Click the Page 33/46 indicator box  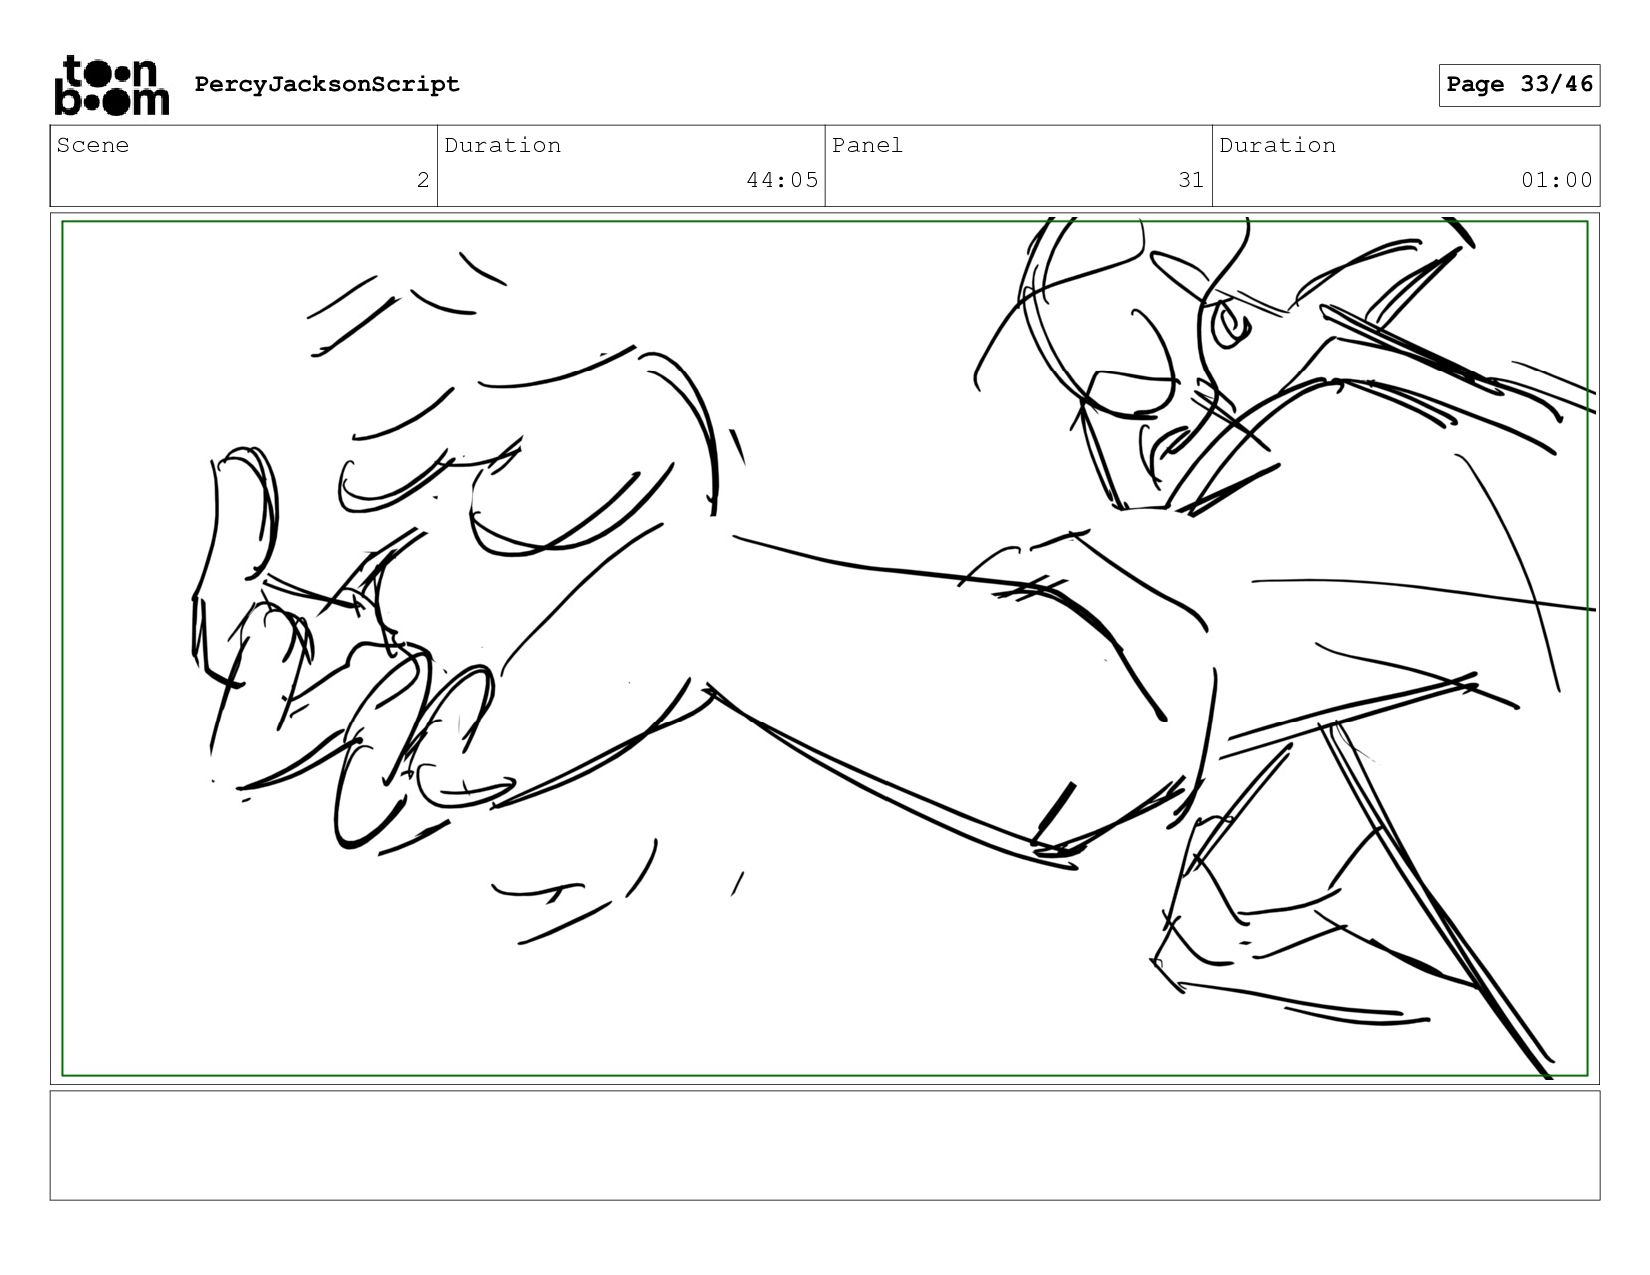1519,85
